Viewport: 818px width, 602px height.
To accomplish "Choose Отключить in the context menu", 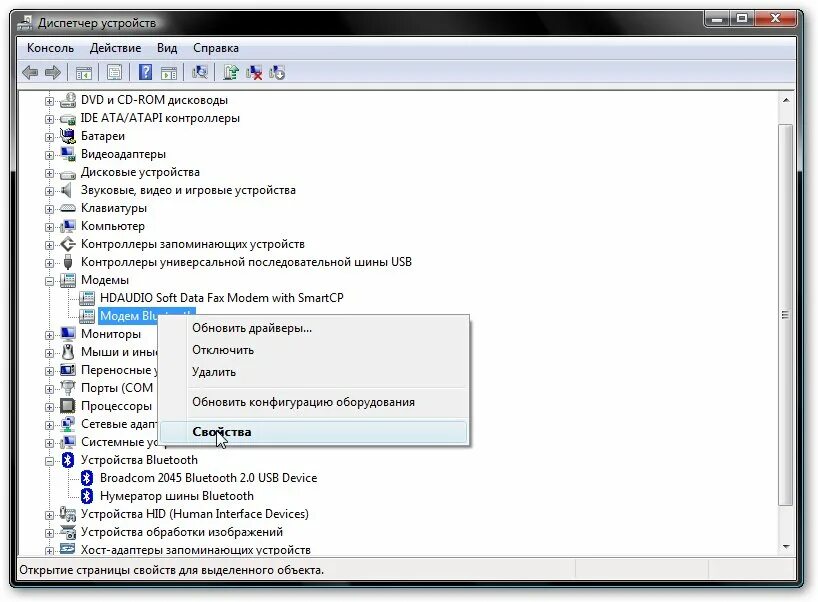I will click(313, 350).
